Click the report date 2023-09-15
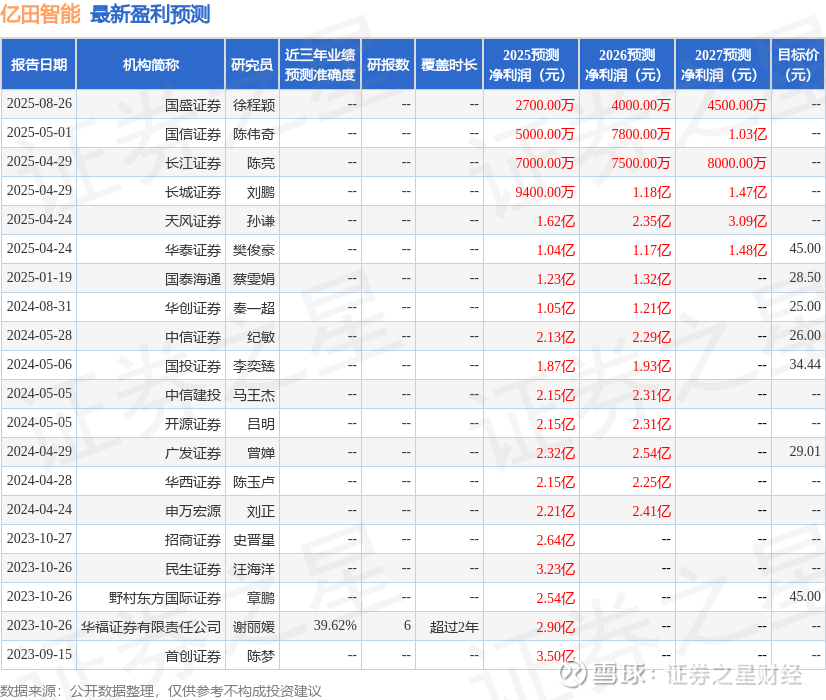This screenshot has height=700, width=826. coord(39,654)
